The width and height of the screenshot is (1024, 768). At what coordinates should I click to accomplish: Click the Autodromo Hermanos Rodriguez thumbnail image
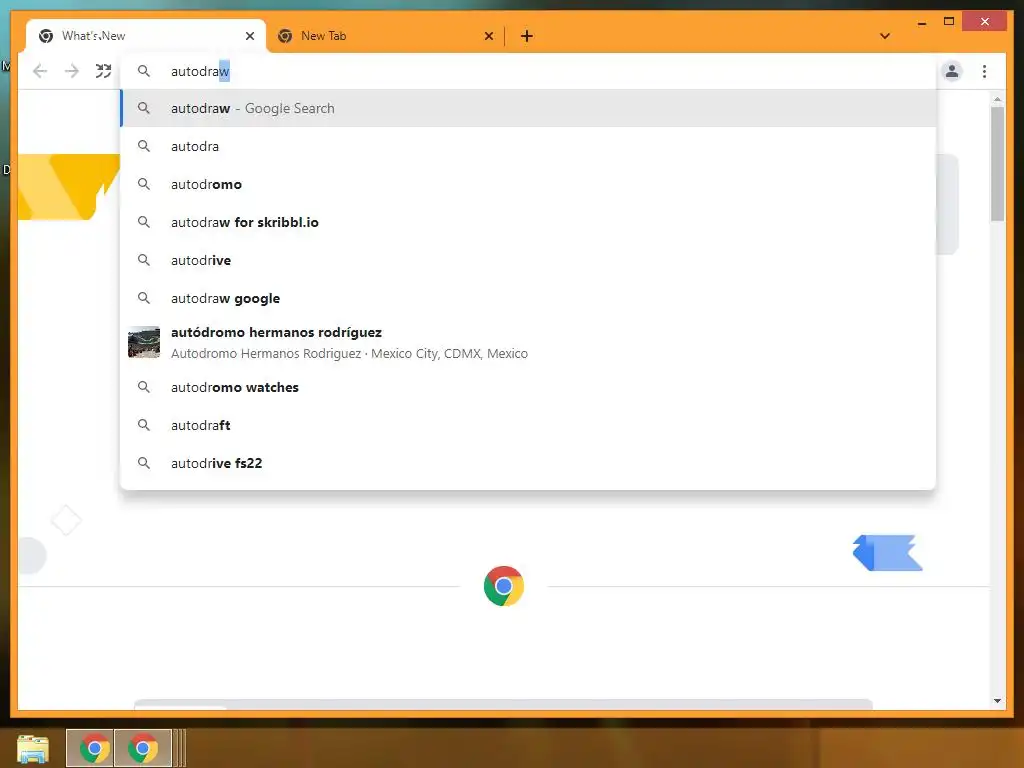tap(144, 342)
